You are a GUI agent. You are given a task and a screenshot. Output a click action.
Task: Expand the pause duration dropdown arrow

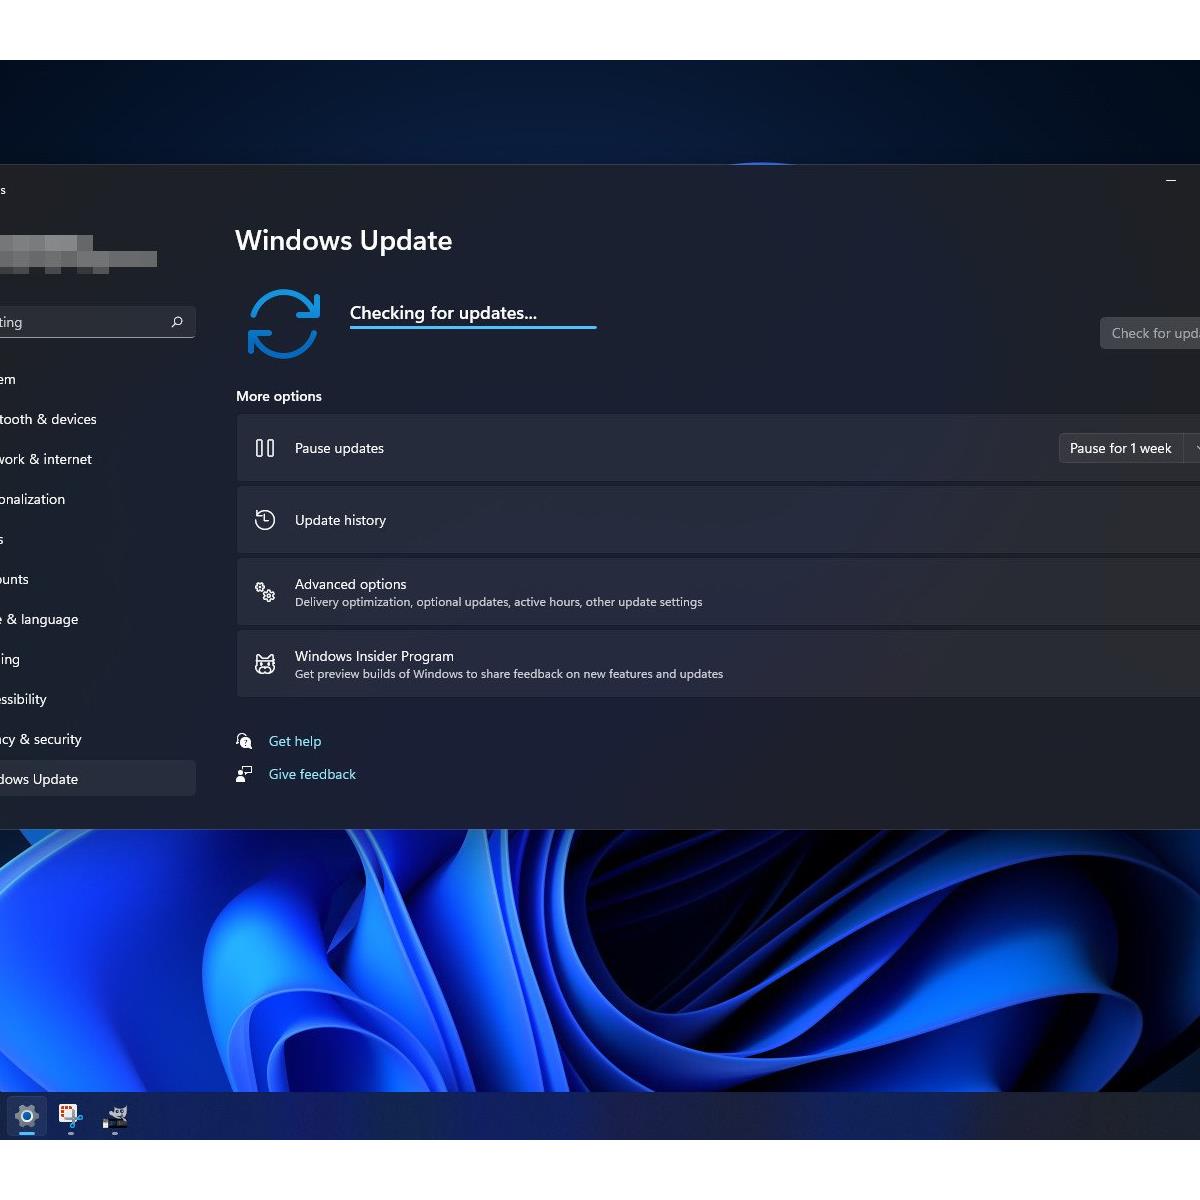pyautogui.click(x=1192, y=448)
